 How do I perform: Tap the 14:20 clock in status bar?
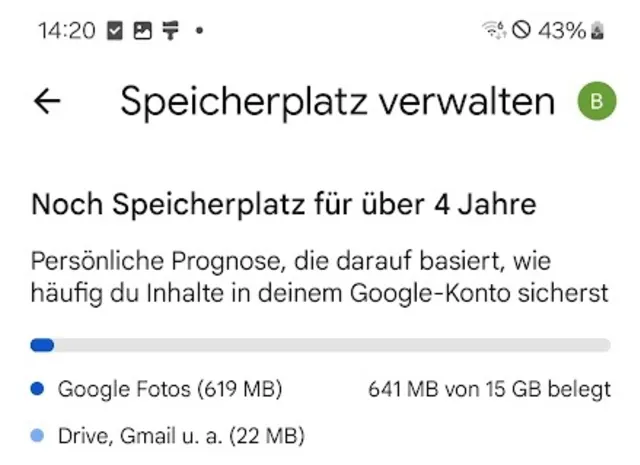point(66,31)
